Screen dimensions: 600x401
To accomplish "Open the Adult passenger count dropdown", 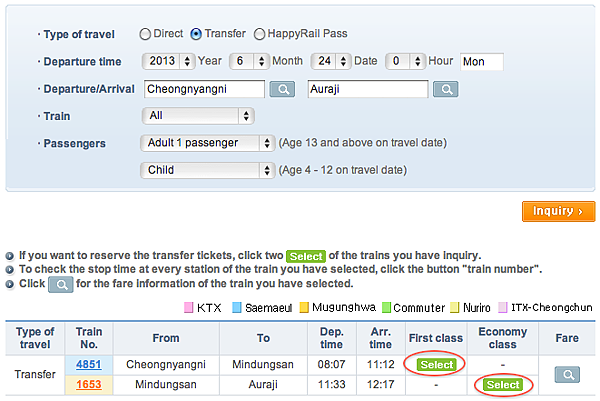I will coord(208,143).
